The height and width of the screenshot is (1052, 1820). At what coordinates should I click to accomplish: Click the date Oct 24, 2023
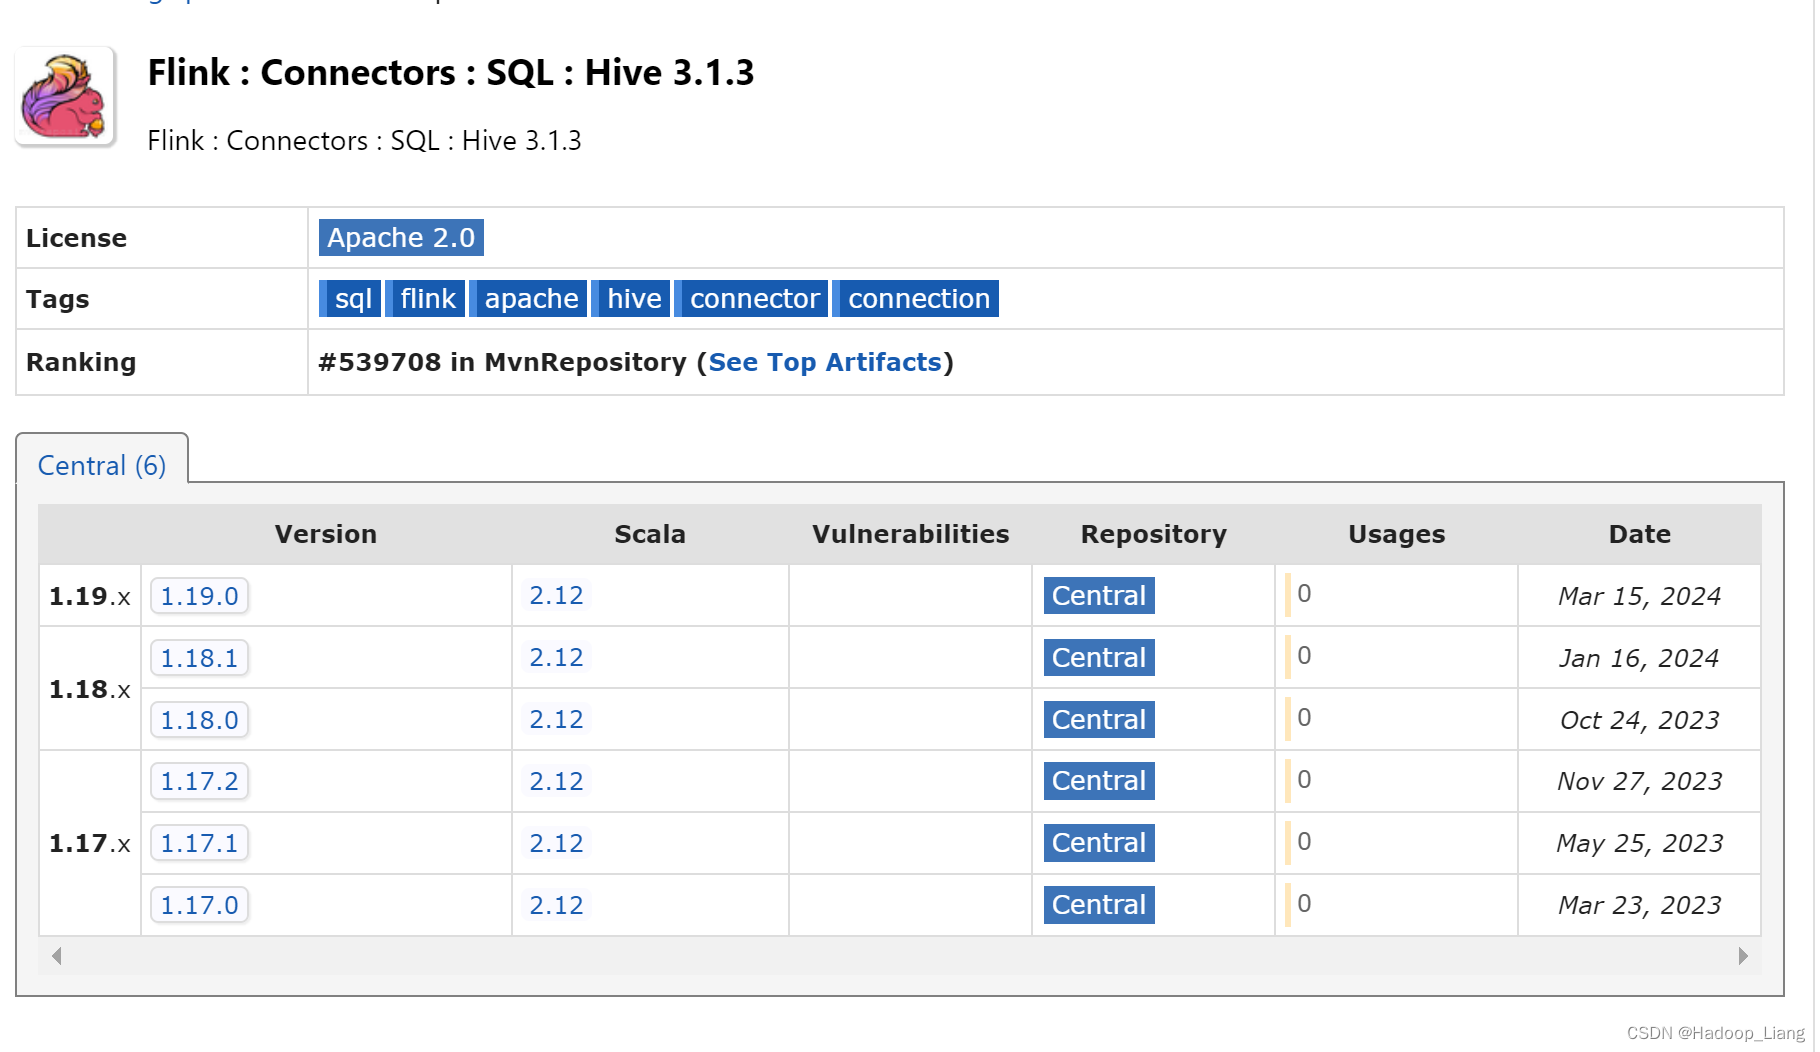click(1640, 720)
